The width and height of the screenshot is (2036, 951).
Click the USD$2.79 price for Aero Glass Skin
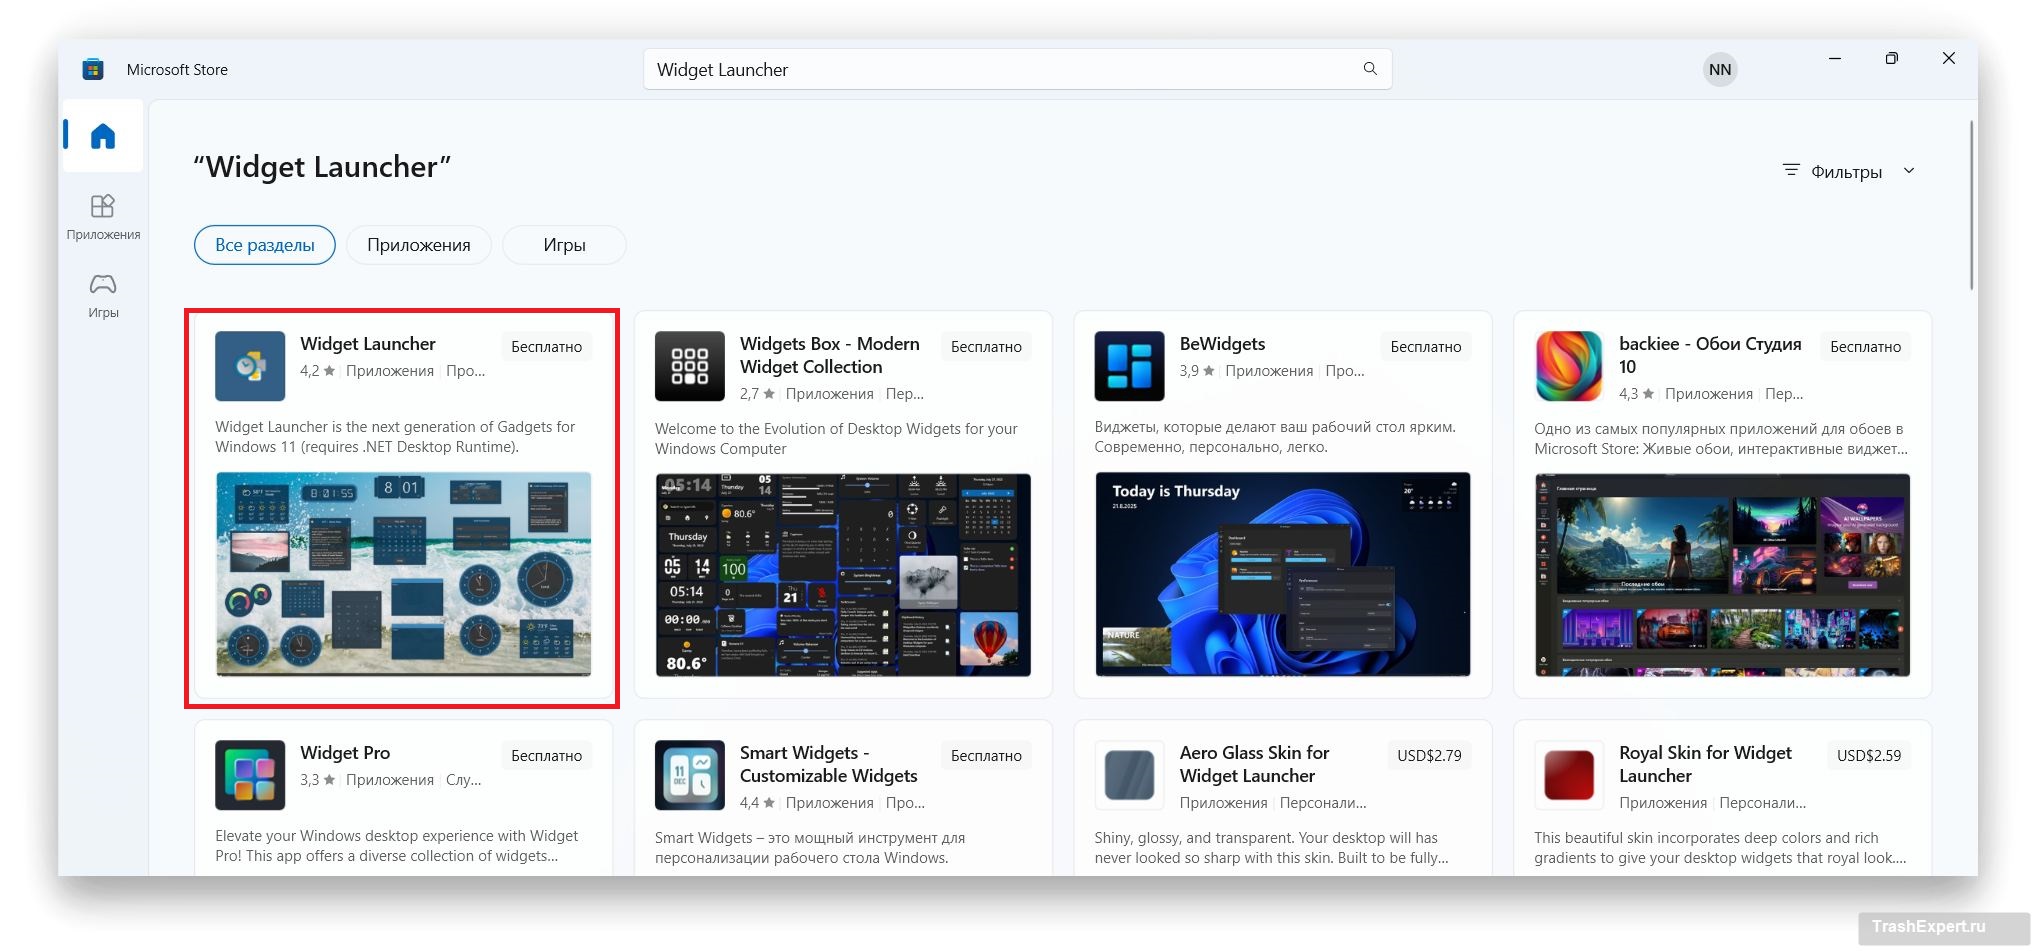1428,756
